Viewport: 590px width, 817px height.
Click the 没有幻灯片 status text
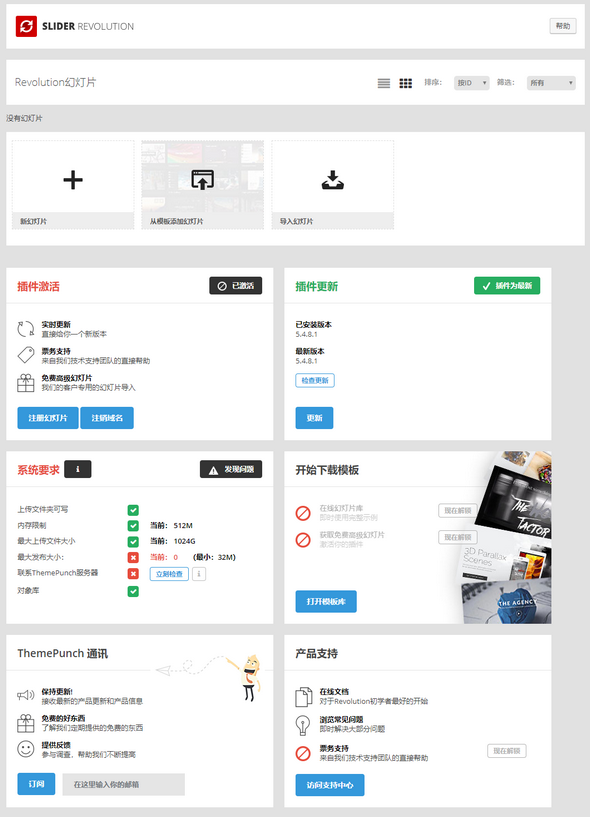pyautogui.click(x=24, y=118)
